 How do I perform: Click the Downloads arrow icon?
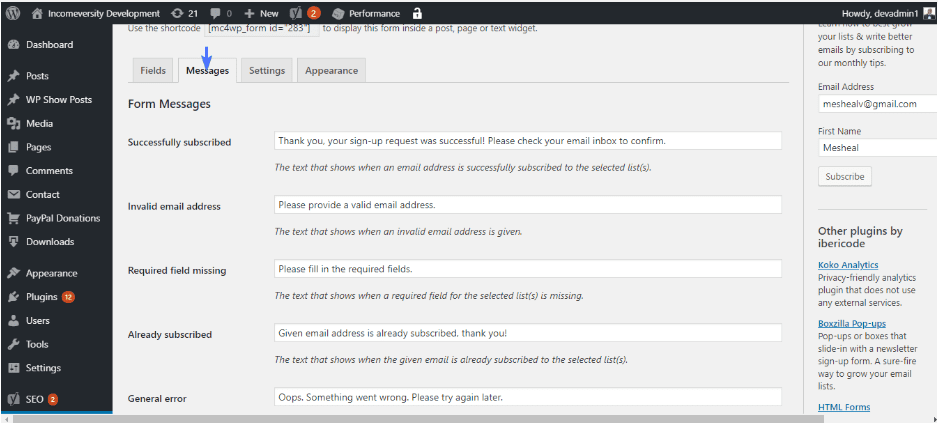tap(14, 242)
